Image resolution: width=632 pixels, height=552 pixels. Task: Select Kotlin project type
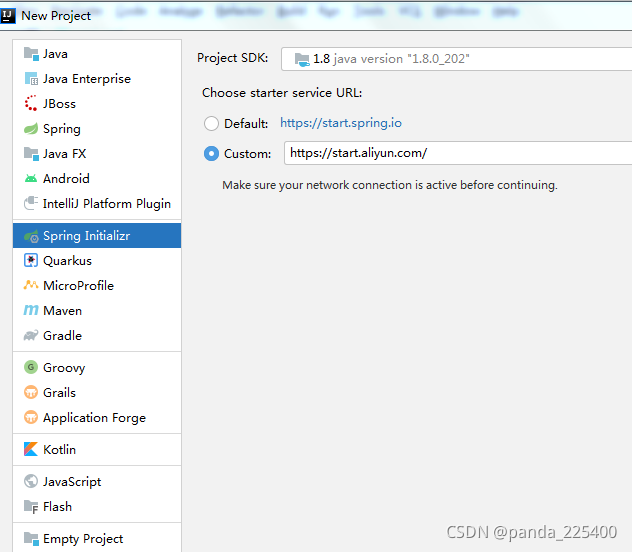tap(59, 450)
